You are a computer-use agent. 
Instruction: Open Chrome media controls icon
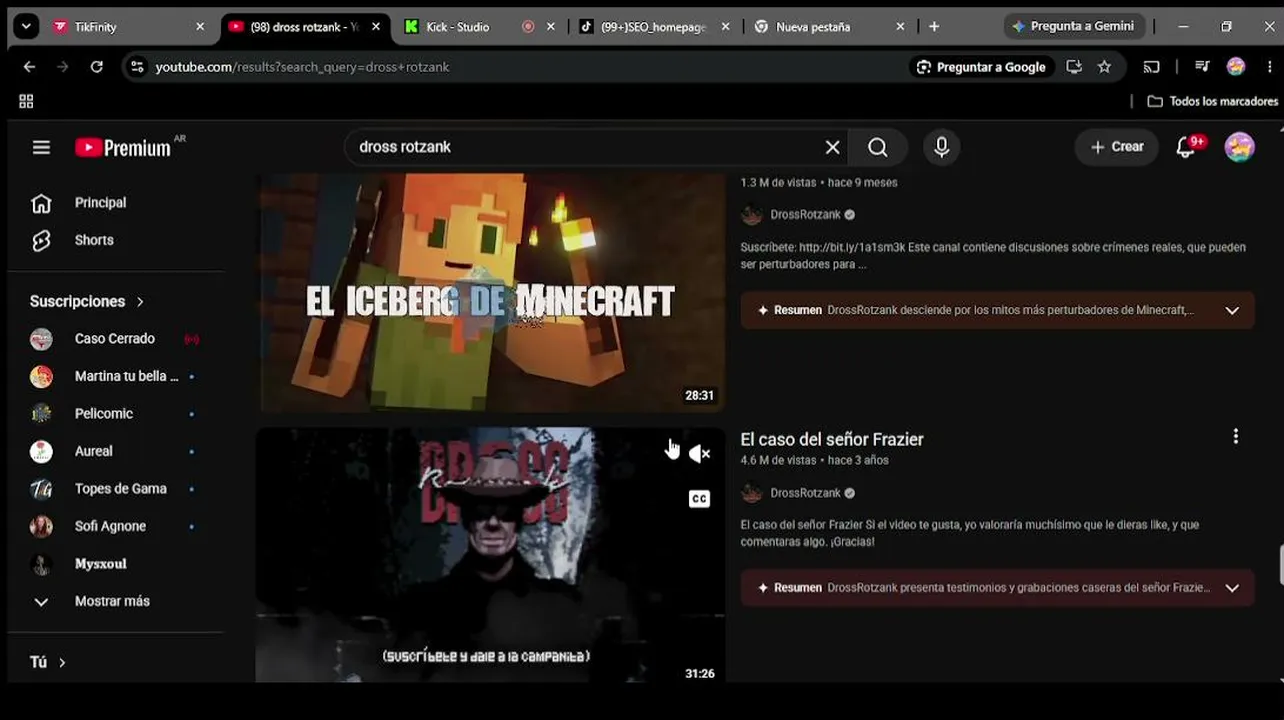point(1202,67)
